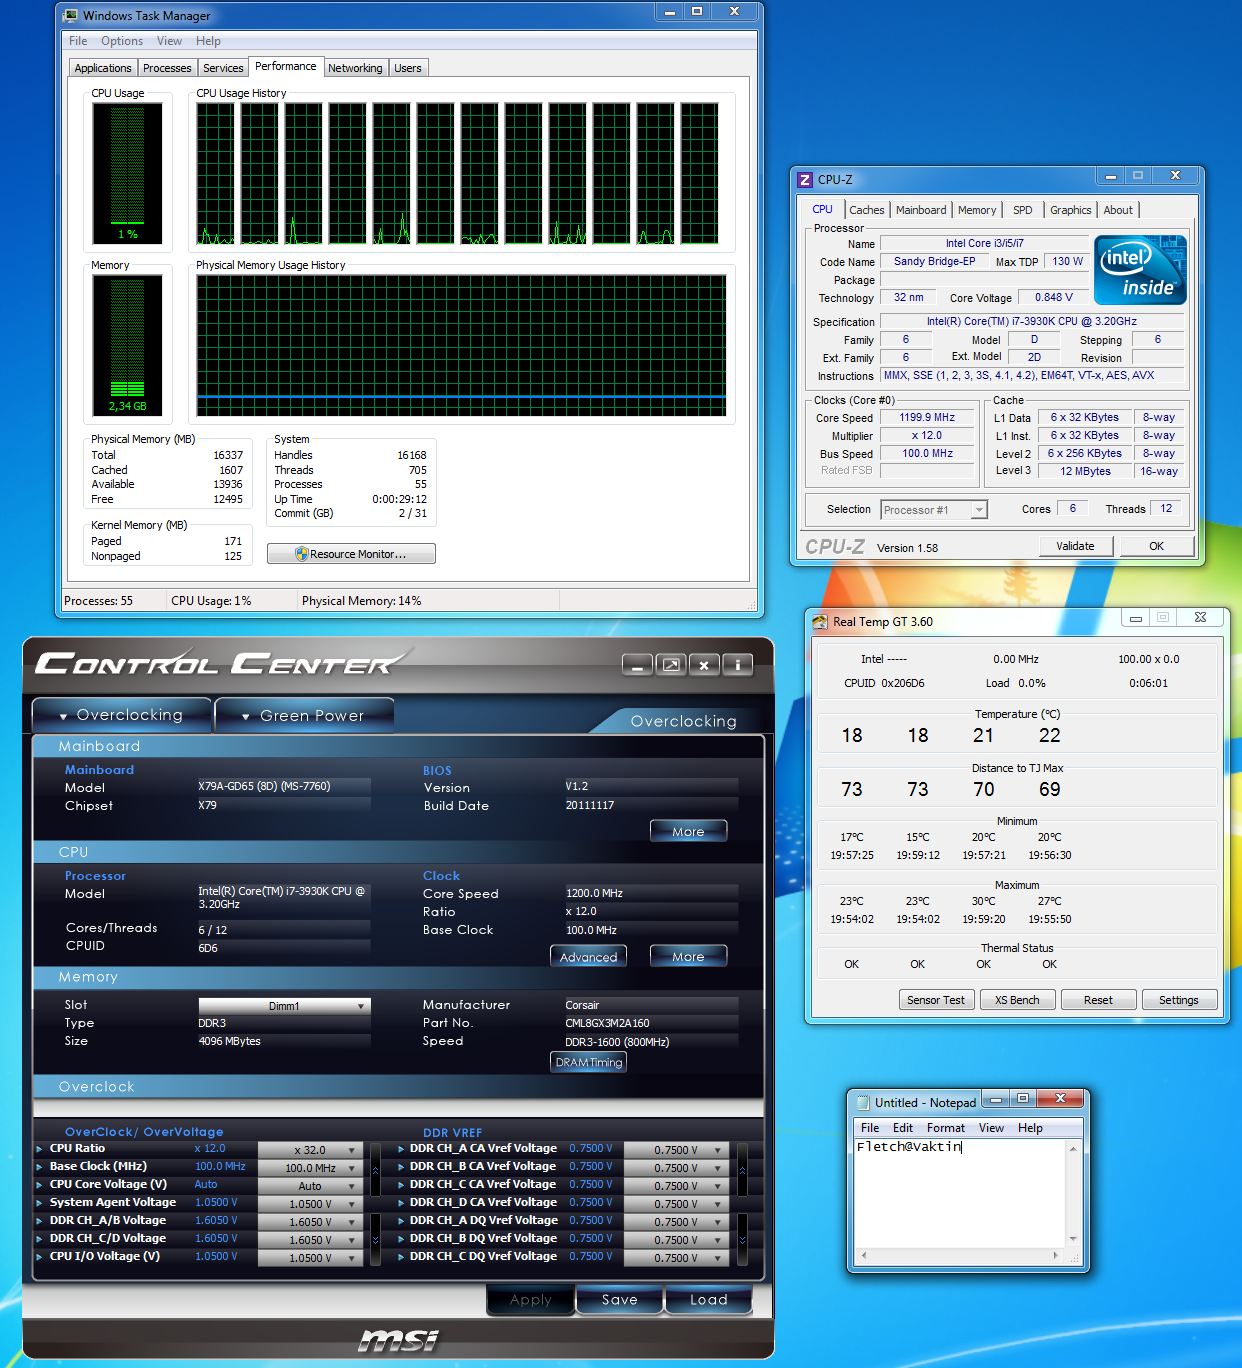Click the Notepad title bar document icon
Screen dimensions: 1242x1368
862,1102
